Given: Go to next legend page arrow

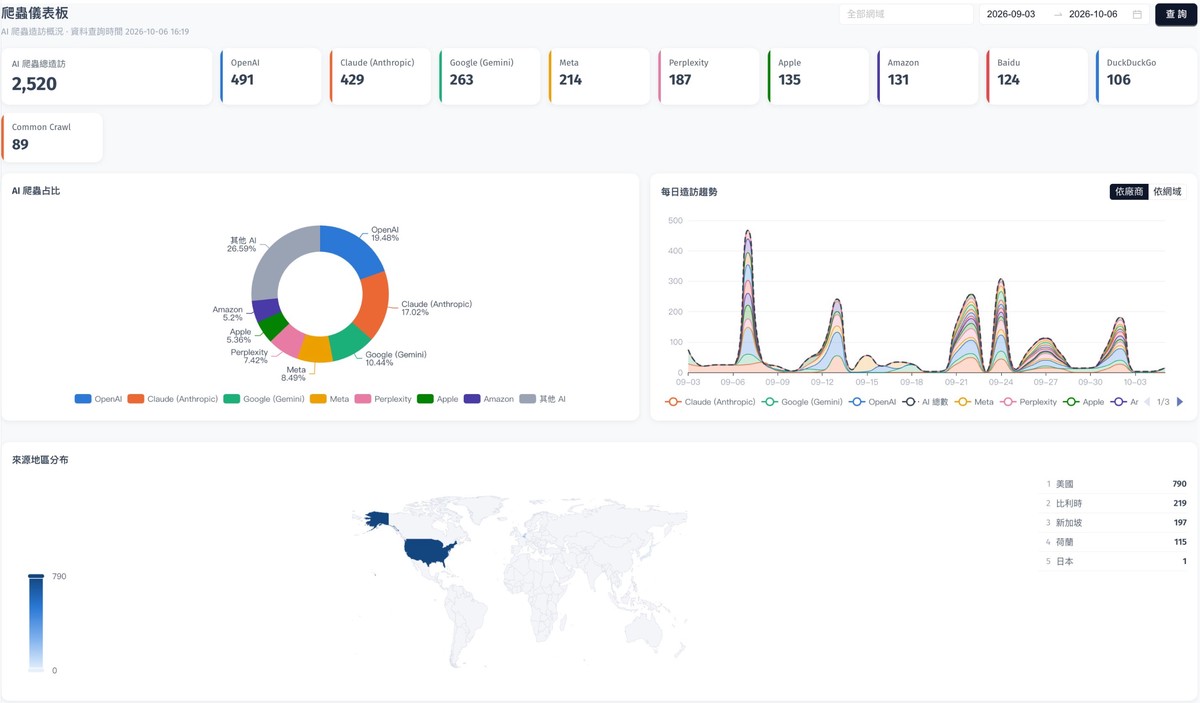Looking at the screenshot, I should pos(1180,402).
